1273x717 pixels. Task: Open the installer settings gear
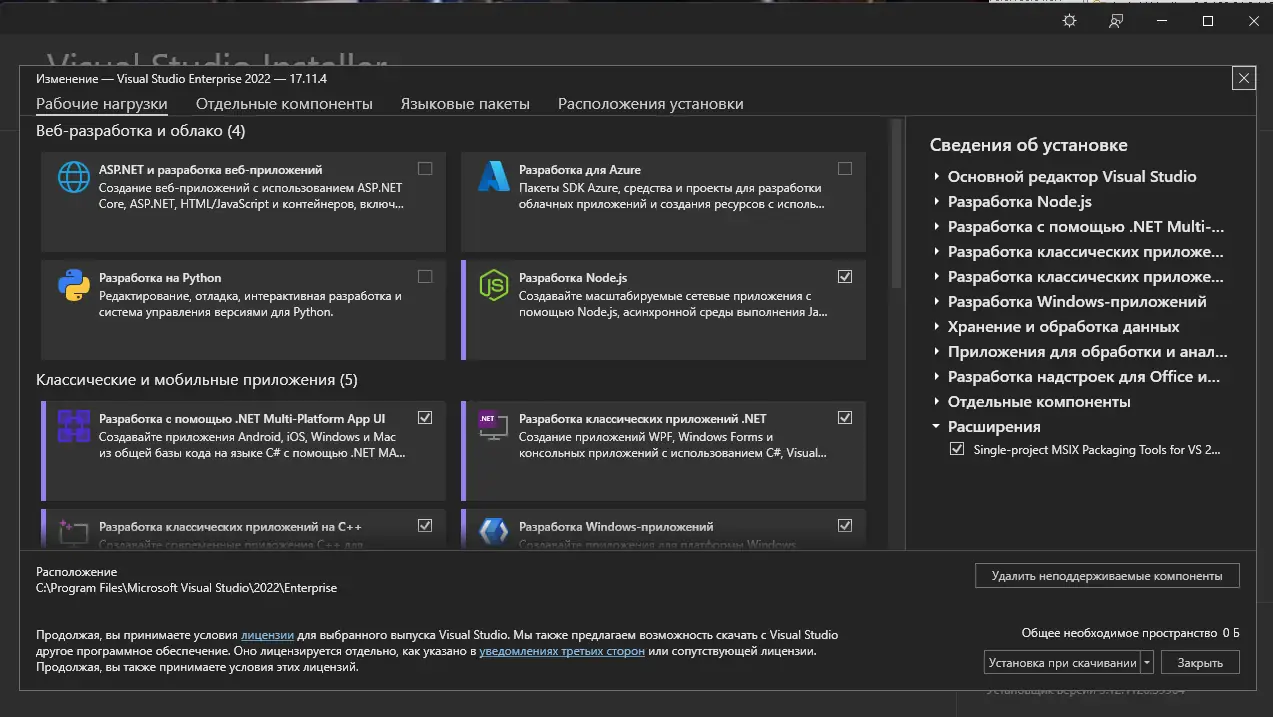(x=1068, y=20)
